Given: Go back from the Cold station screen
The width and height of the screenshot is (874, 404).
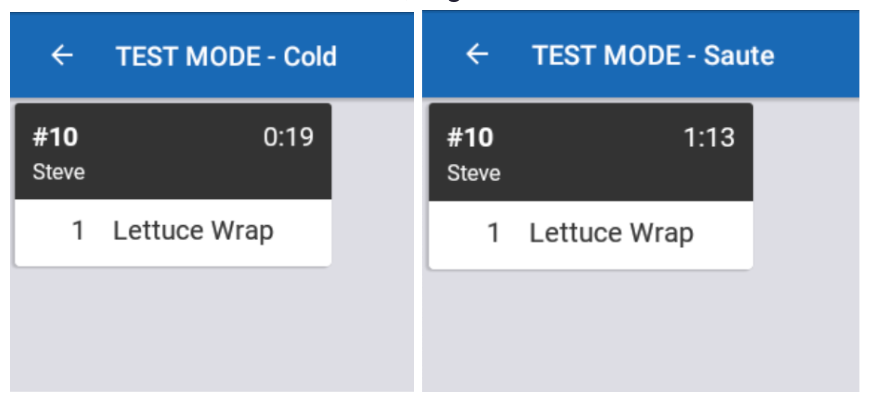Looking at the screenshot, I should (62, 56).
